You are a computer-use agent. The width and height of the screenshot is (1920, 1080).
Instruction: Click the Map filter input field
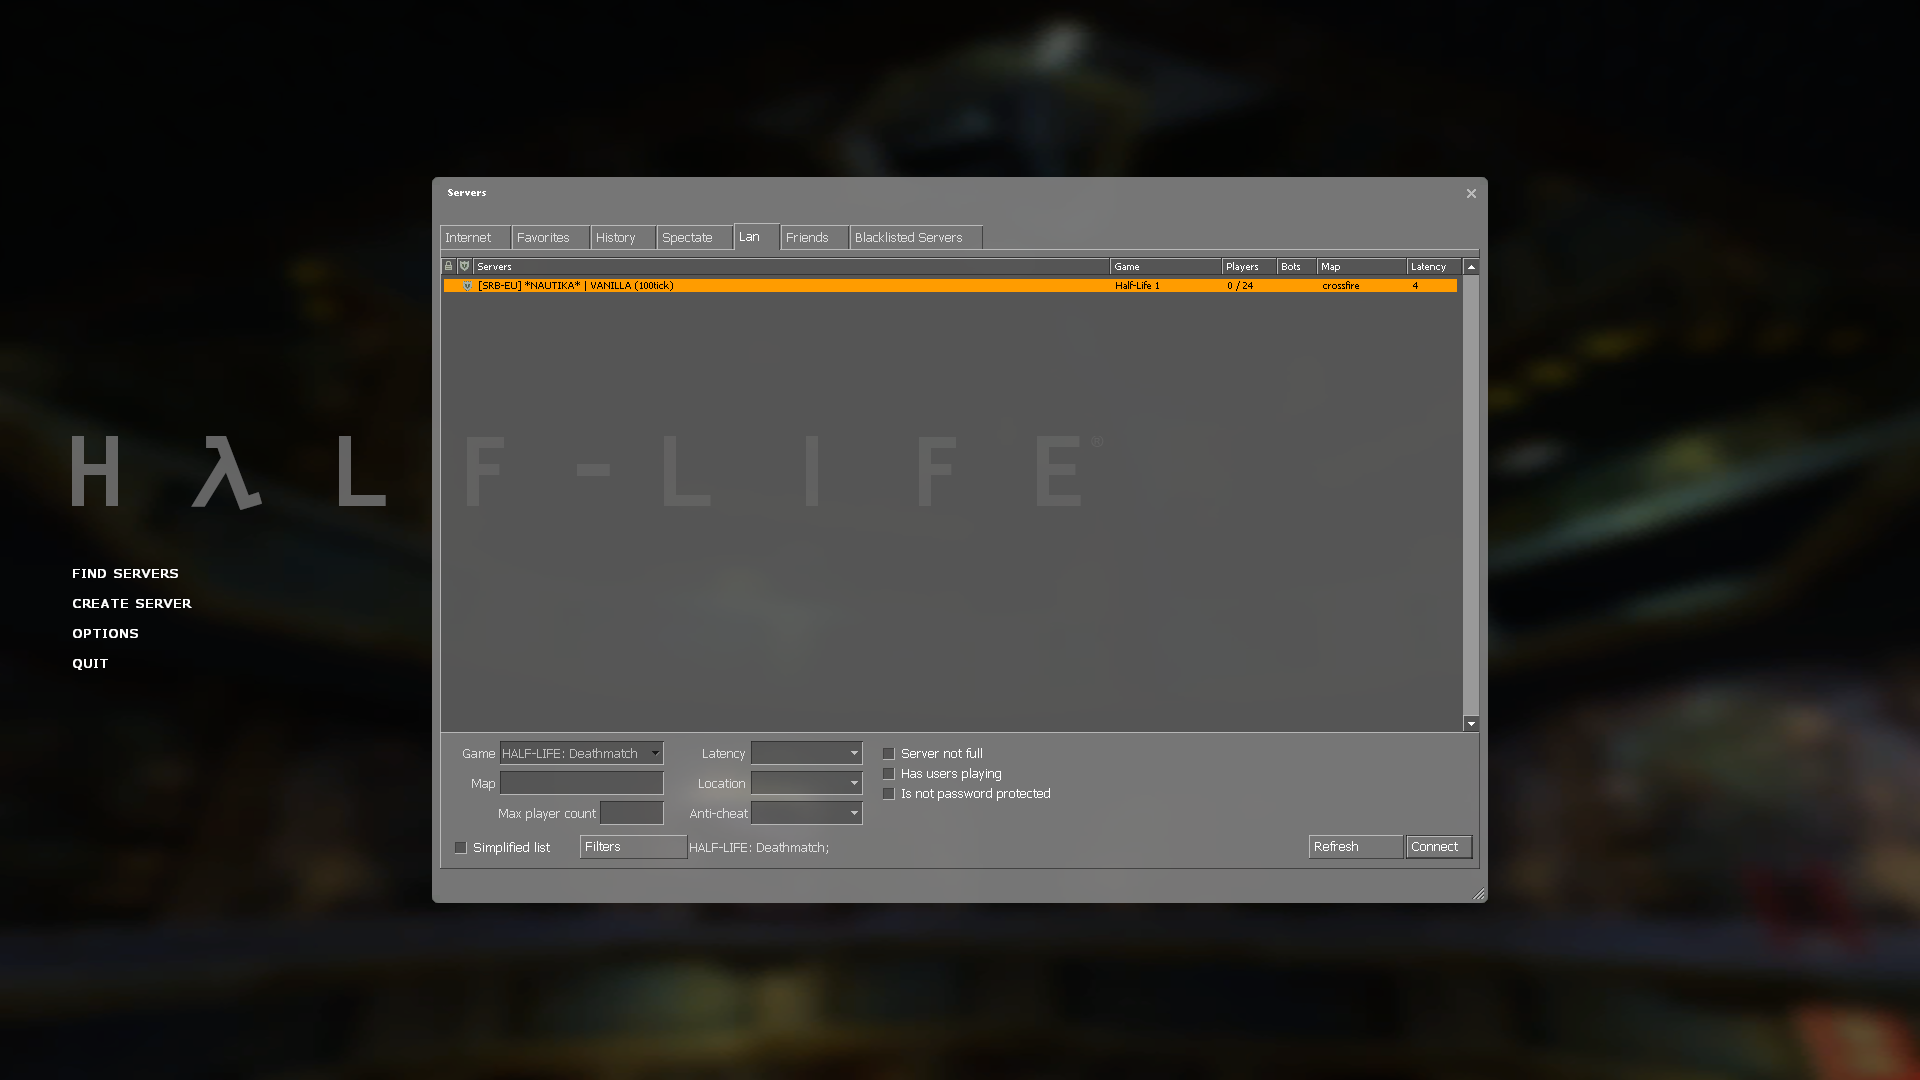point(581,784)
